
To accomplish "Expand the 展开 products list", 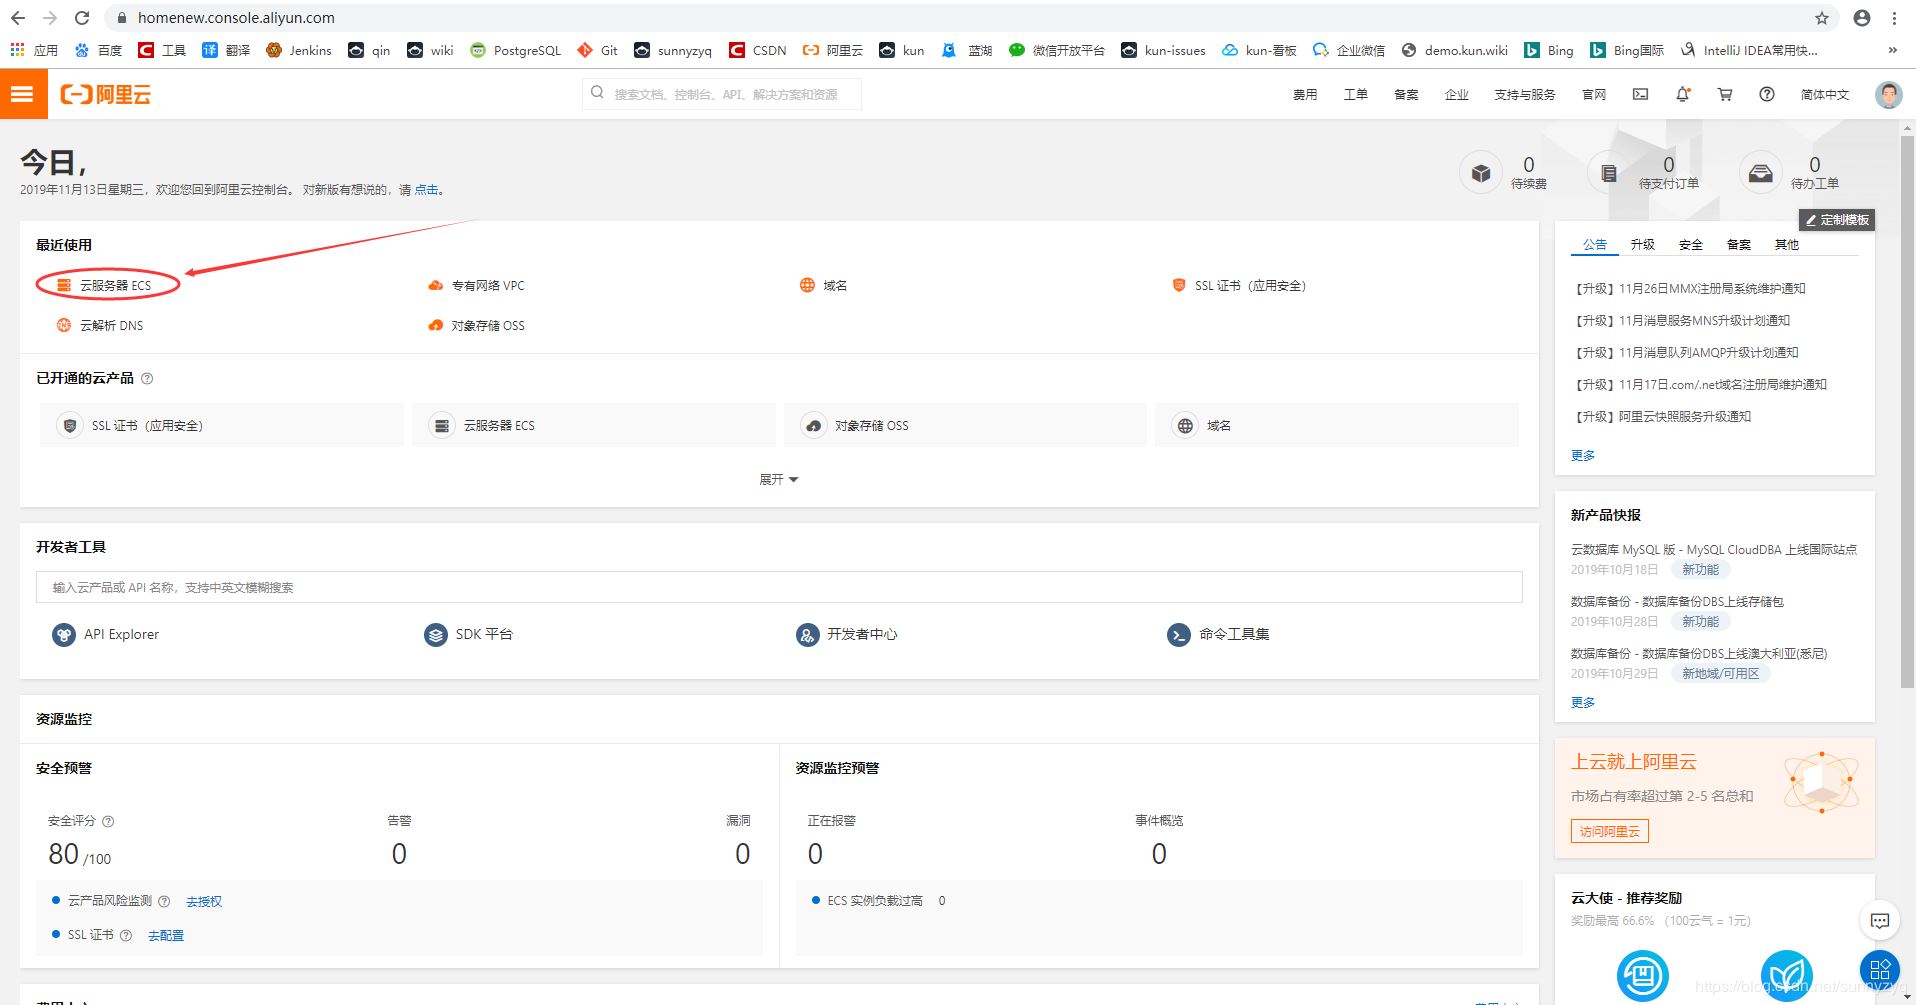I will coord(778,480).
